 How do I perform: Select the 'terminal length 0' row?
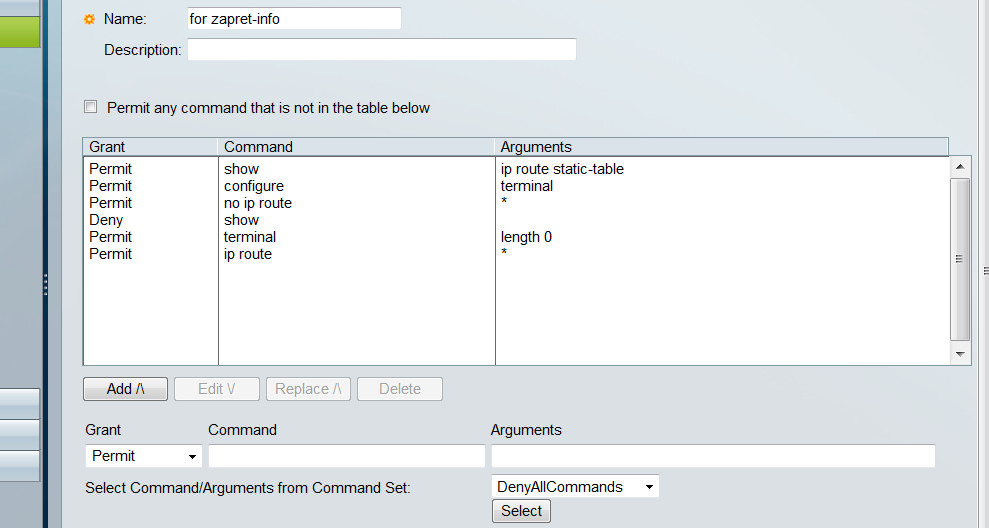click(x=516, y=237)
